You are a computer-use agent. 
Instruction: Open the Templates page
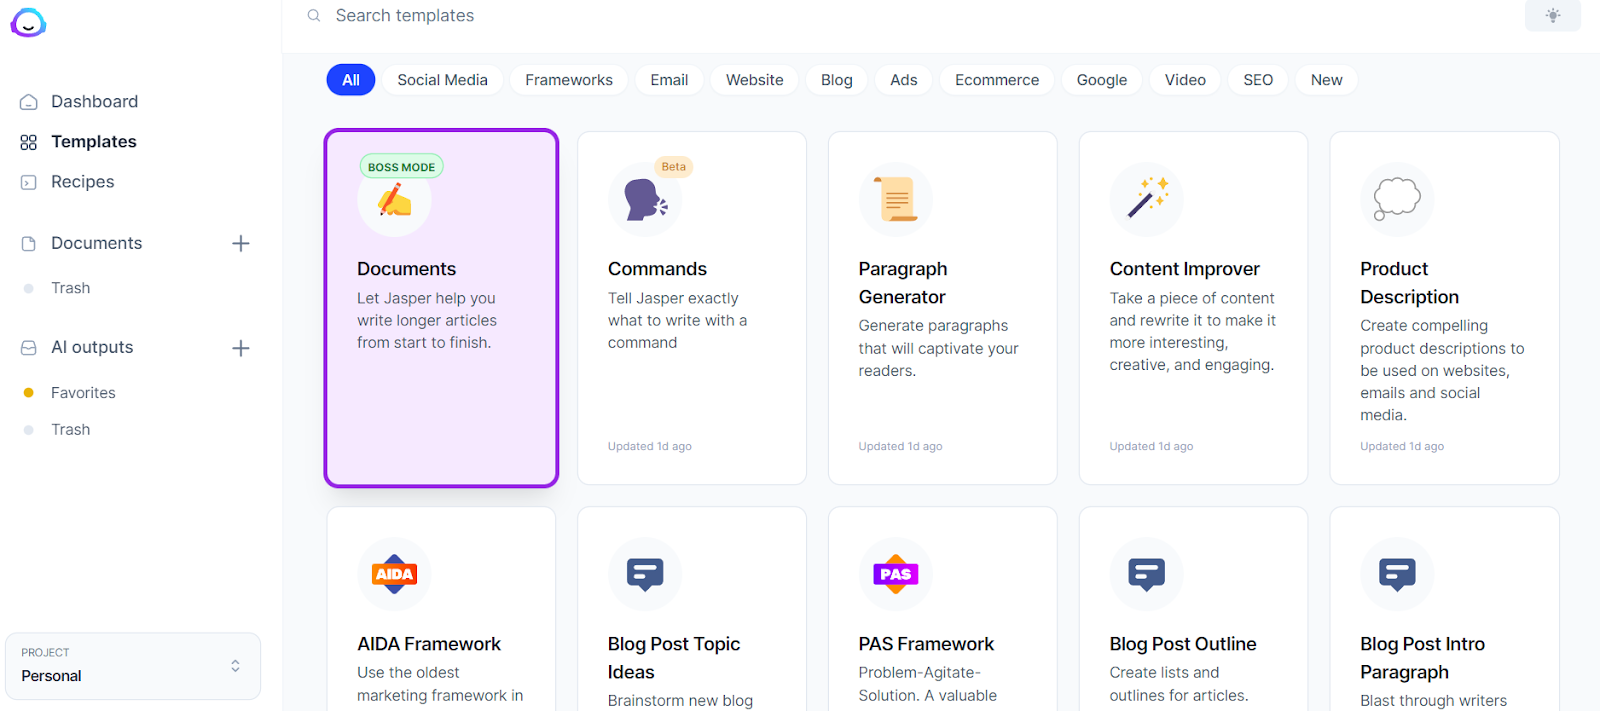click(x=94, y=142)
